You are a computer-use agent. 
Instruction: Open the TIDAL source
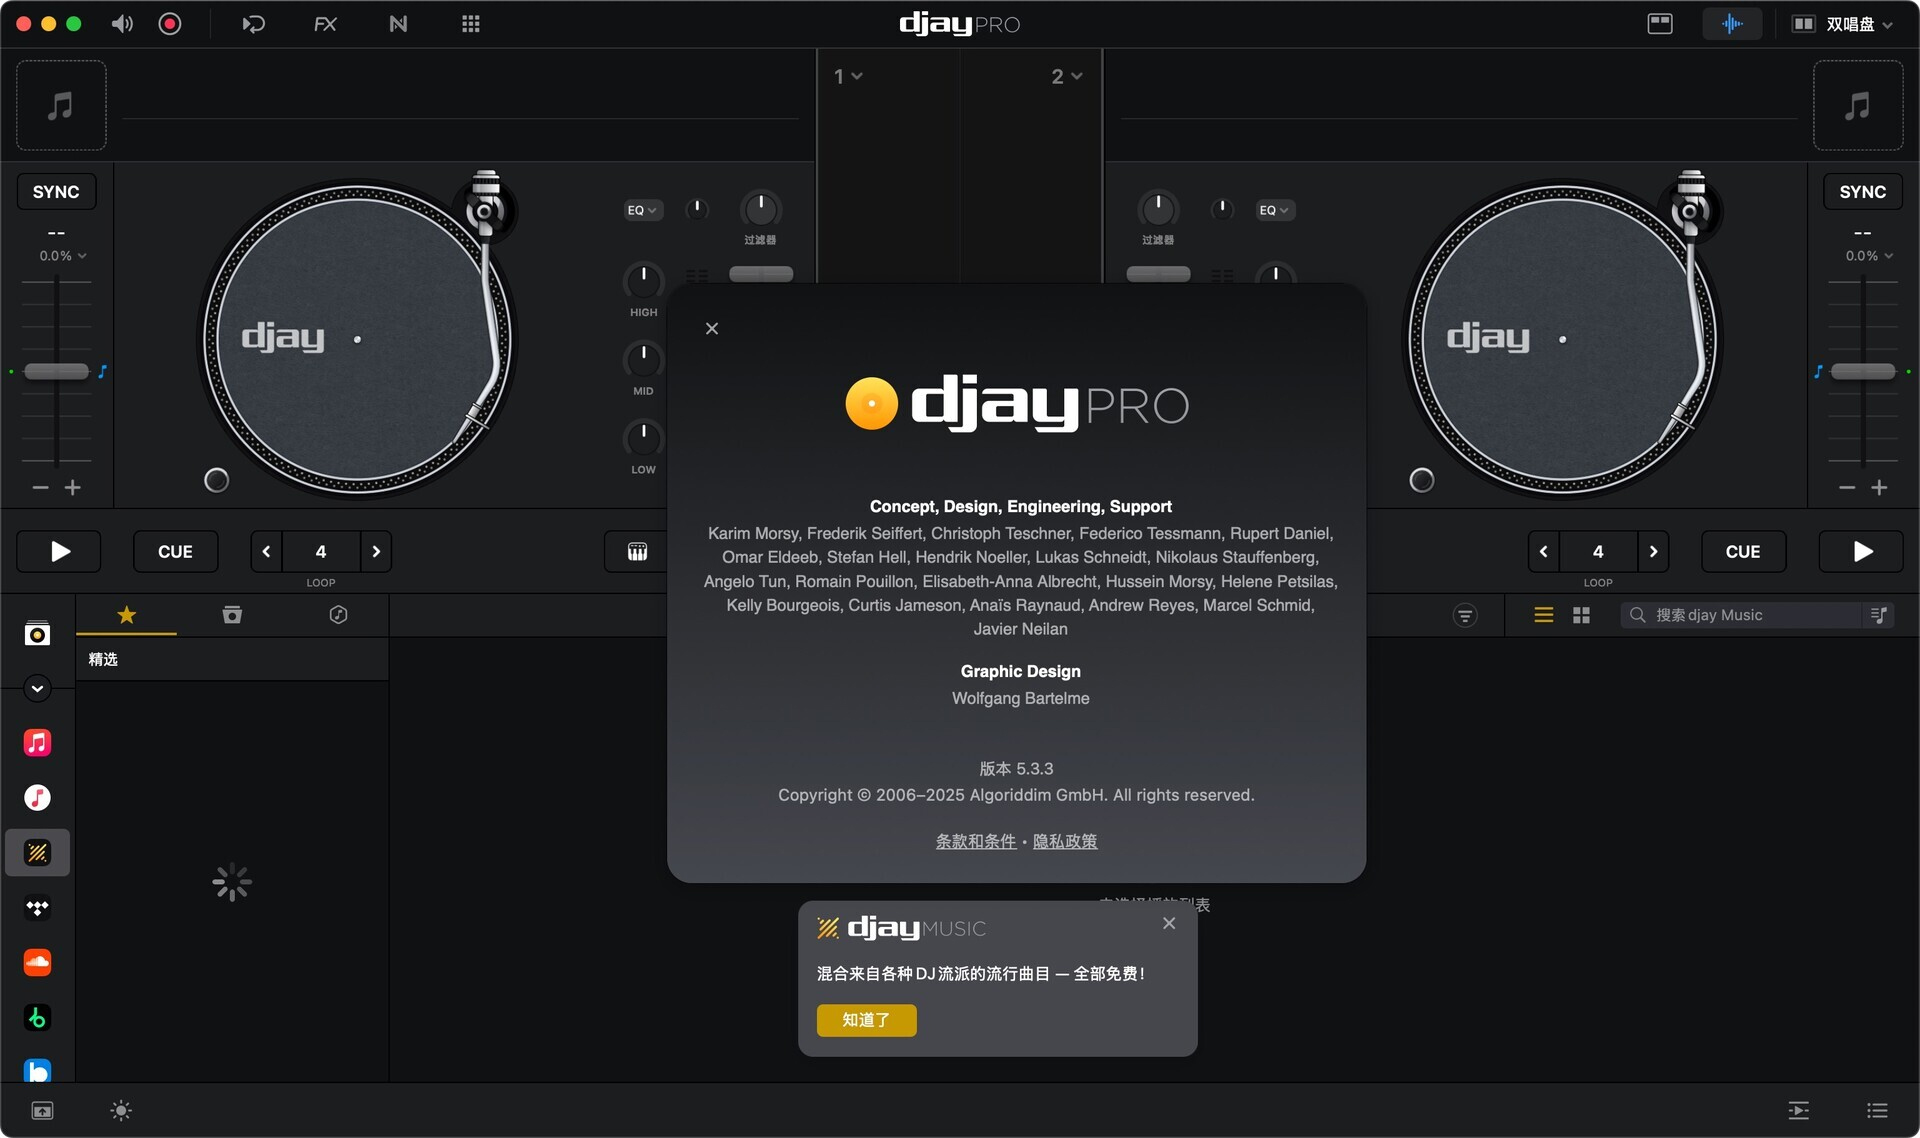coord(37,908)
